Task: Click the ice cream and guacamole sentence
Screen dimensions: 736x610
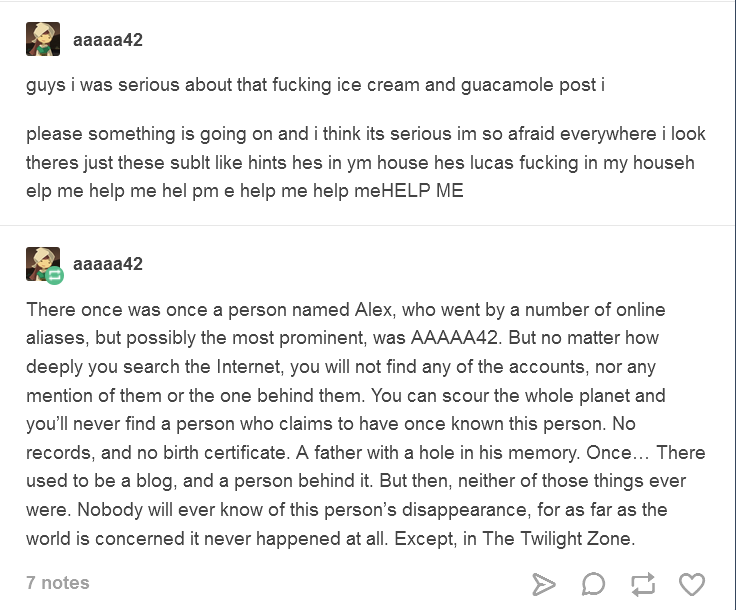Action: [315, 85]
